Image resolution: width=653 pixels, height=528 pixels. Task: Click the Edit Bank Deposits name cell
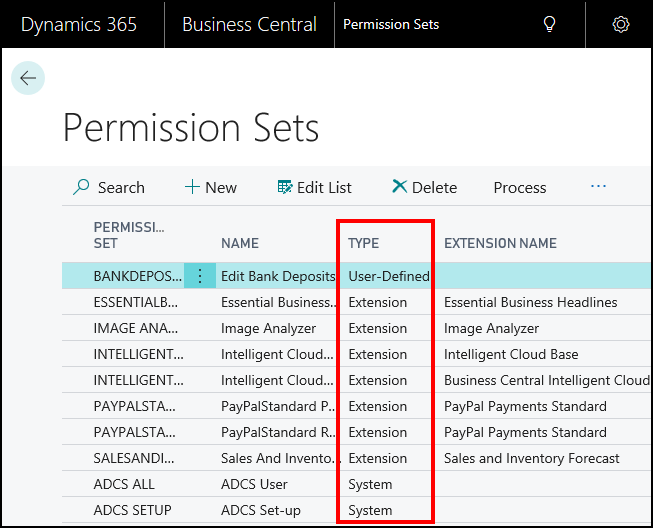[278, 276]
